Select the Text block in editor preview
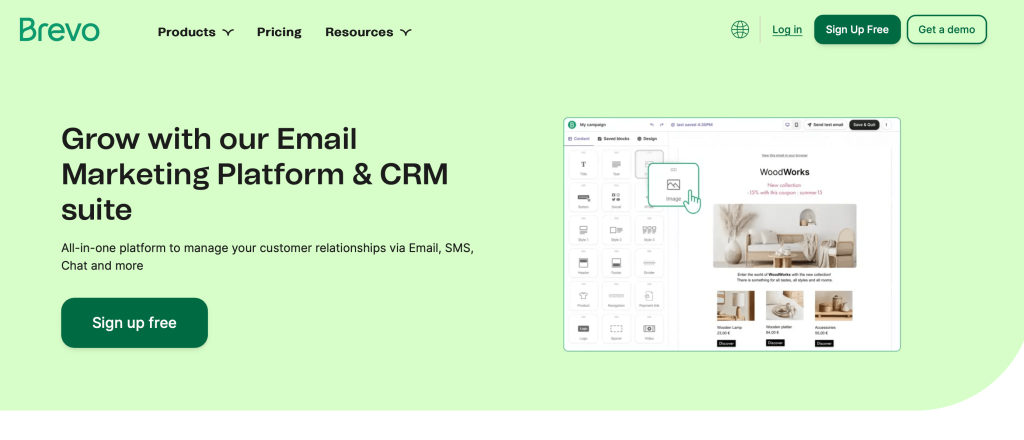 pyautogui.click(x=616, y=165)
